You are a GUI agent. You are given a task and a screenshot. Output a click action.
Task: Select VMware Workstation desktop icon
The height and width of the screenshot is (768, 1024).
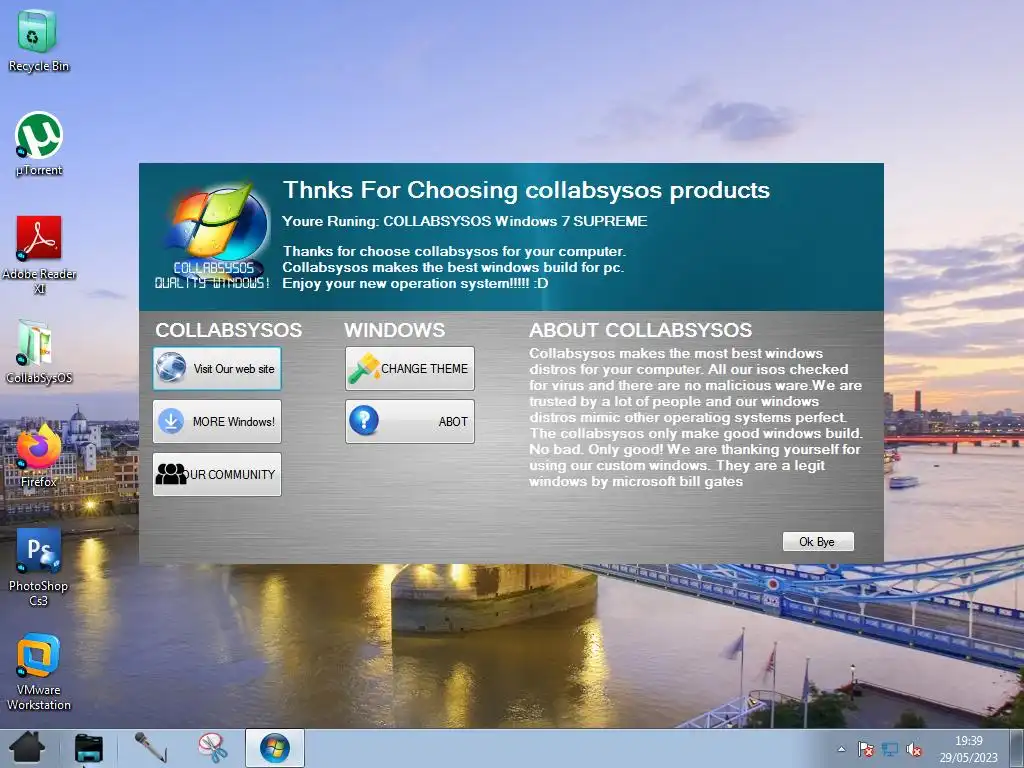coord(39,671)
